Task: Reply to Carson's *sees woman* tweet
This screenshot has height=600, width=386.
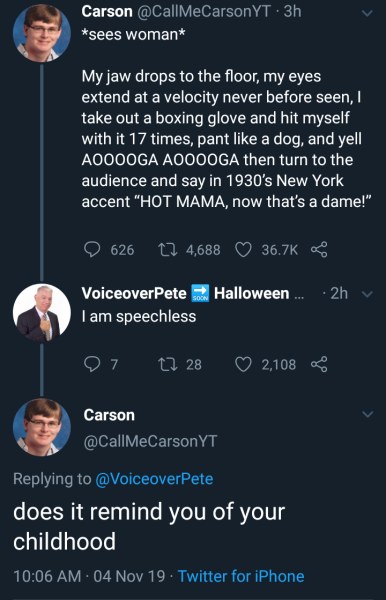Action: pyautogui.click(x=92, y=249)
